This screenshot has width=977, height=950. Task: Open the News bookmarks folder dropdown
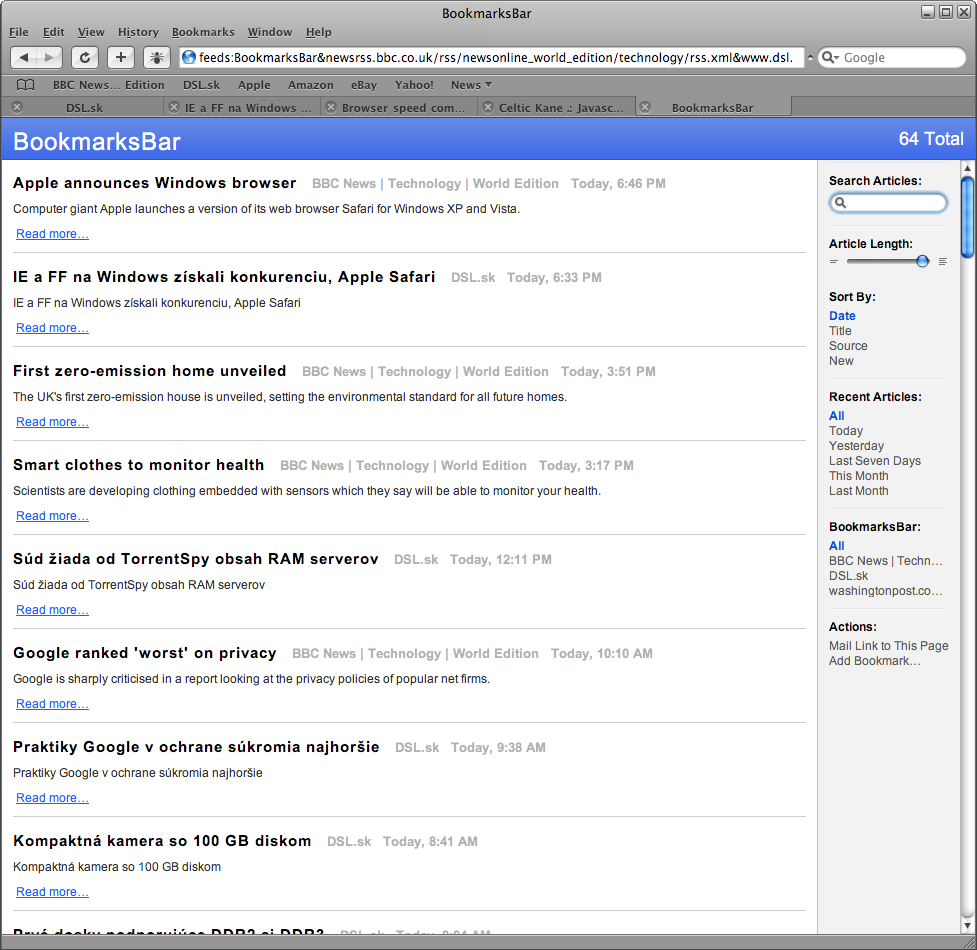(472, 85)
